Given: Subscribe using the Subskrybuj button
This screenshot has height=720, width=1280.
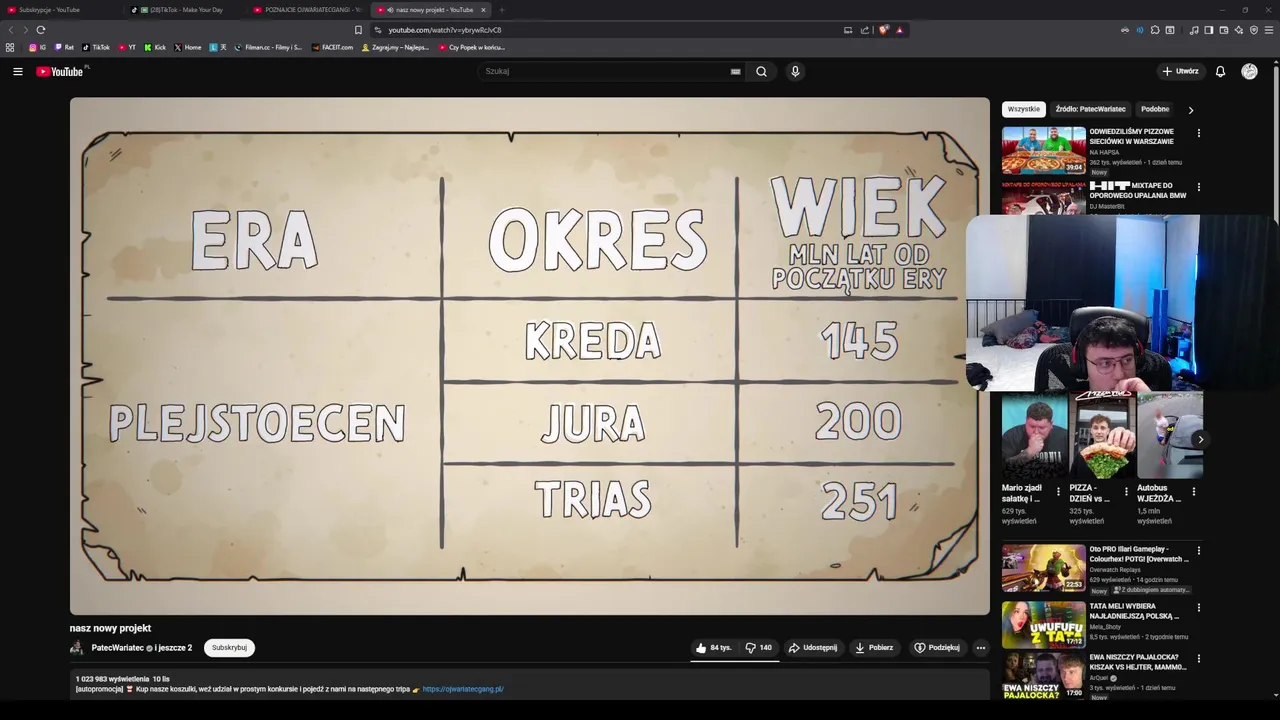Looking at the screenshot, I should (229, 648).
